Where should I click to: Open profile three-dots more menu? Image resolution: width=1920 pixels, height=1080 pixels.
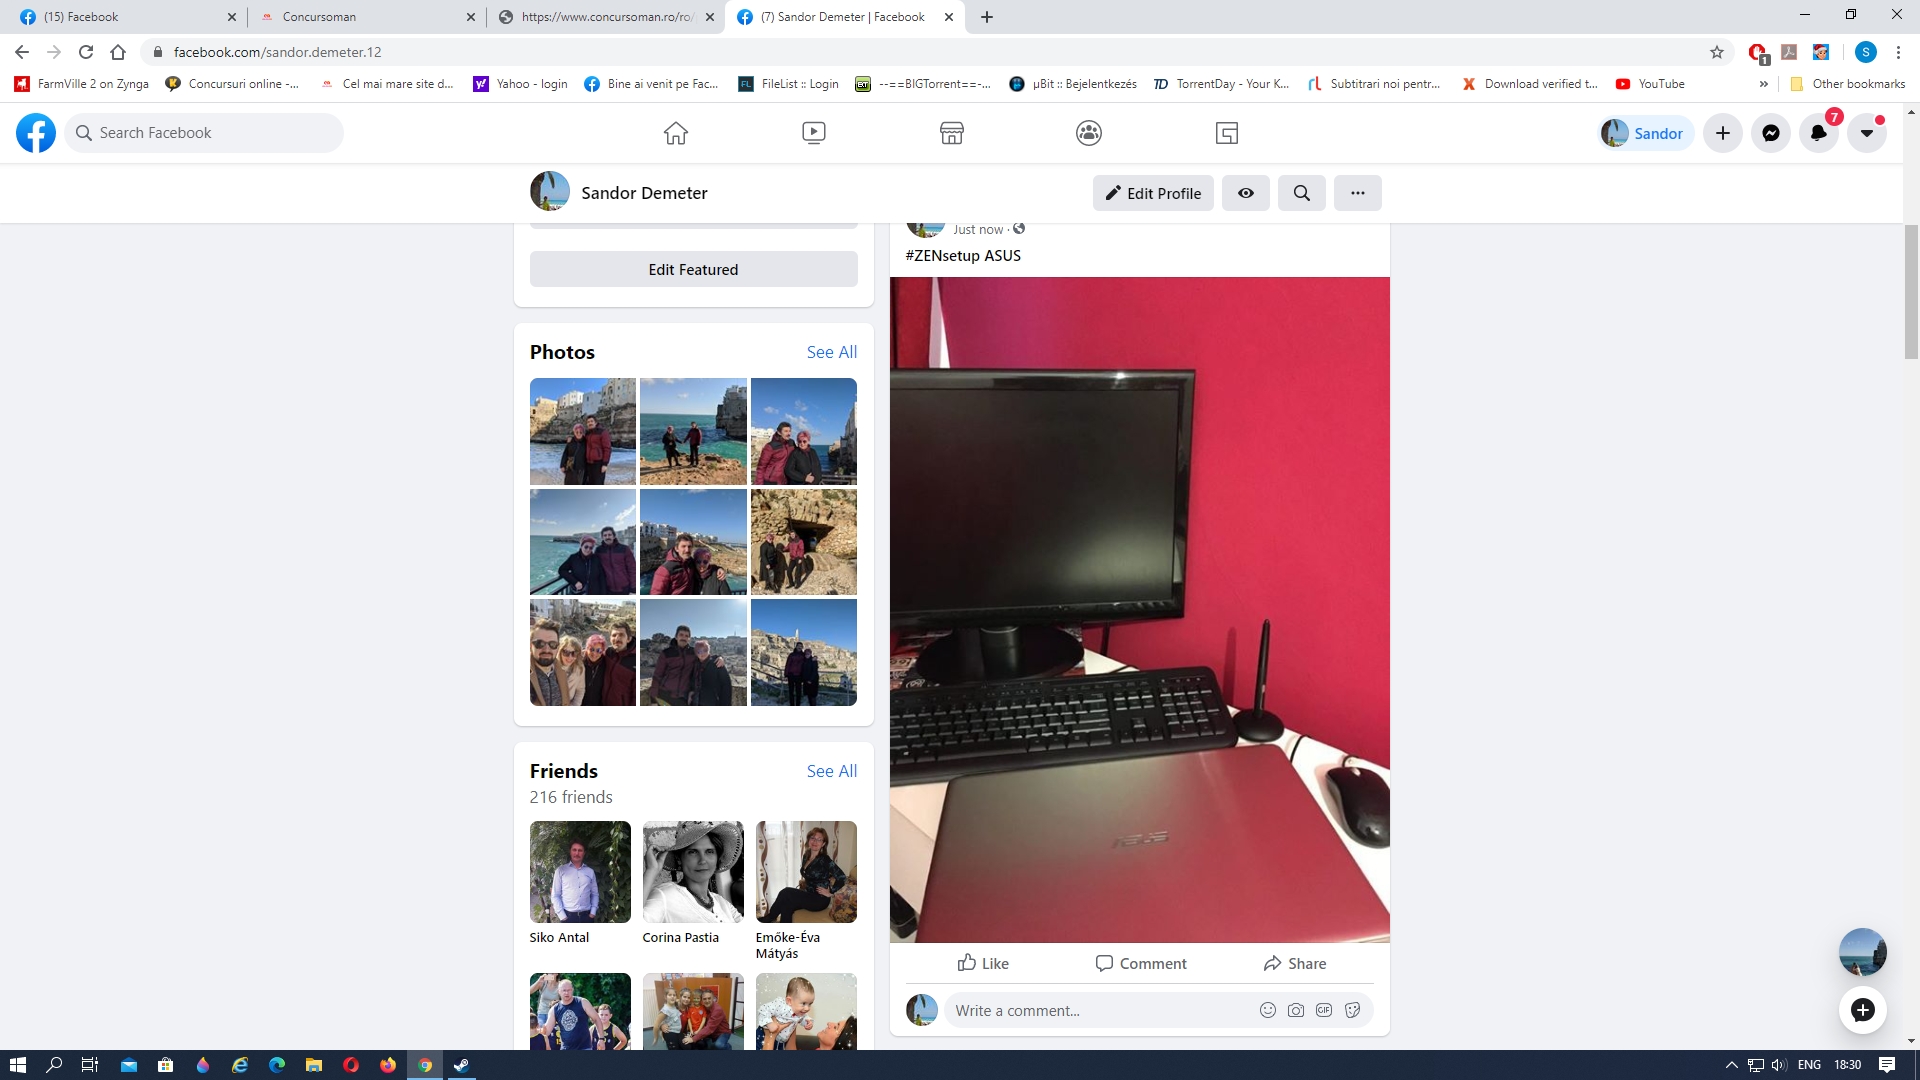point(1357,193)
